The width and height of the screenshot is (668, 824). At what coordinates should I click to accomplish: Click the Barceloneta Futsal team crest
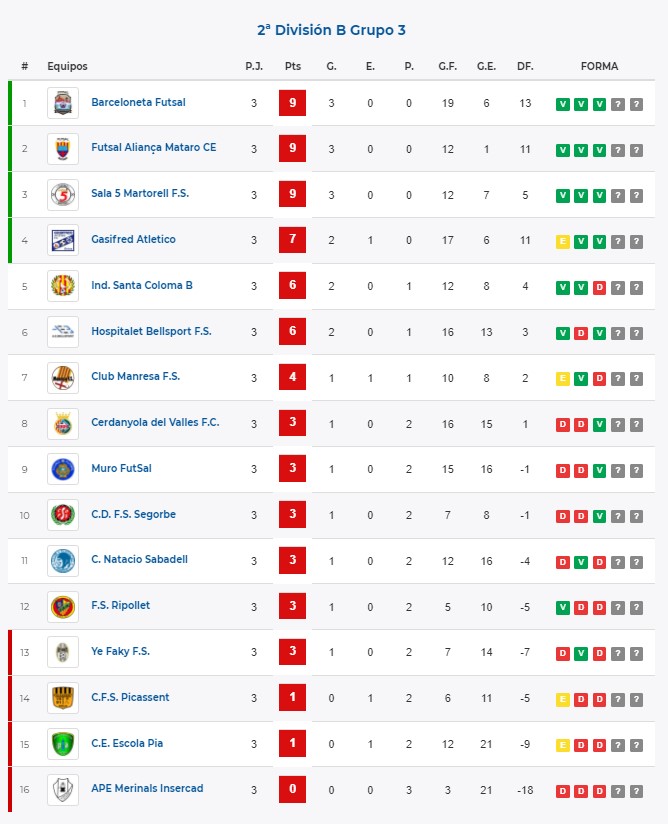63,103
